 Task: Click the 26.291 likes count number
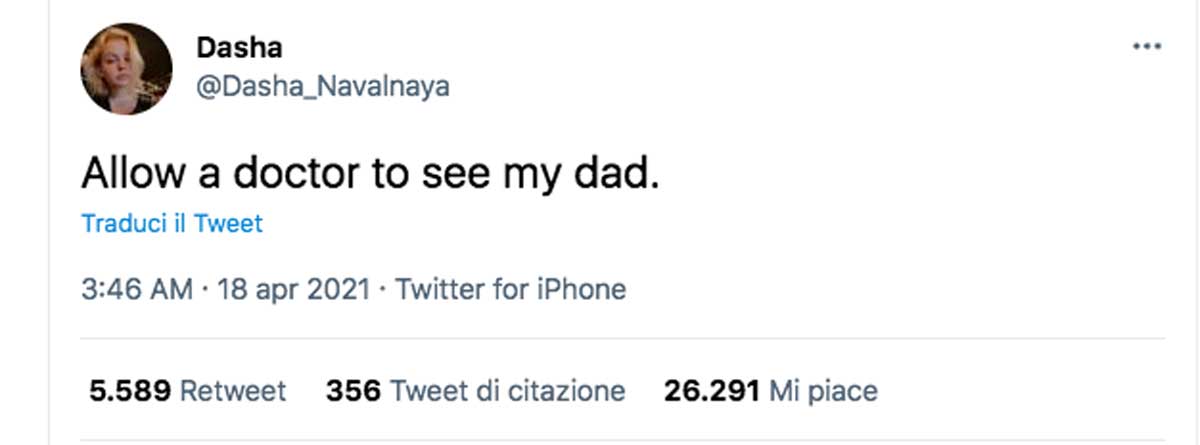(711, 390)
